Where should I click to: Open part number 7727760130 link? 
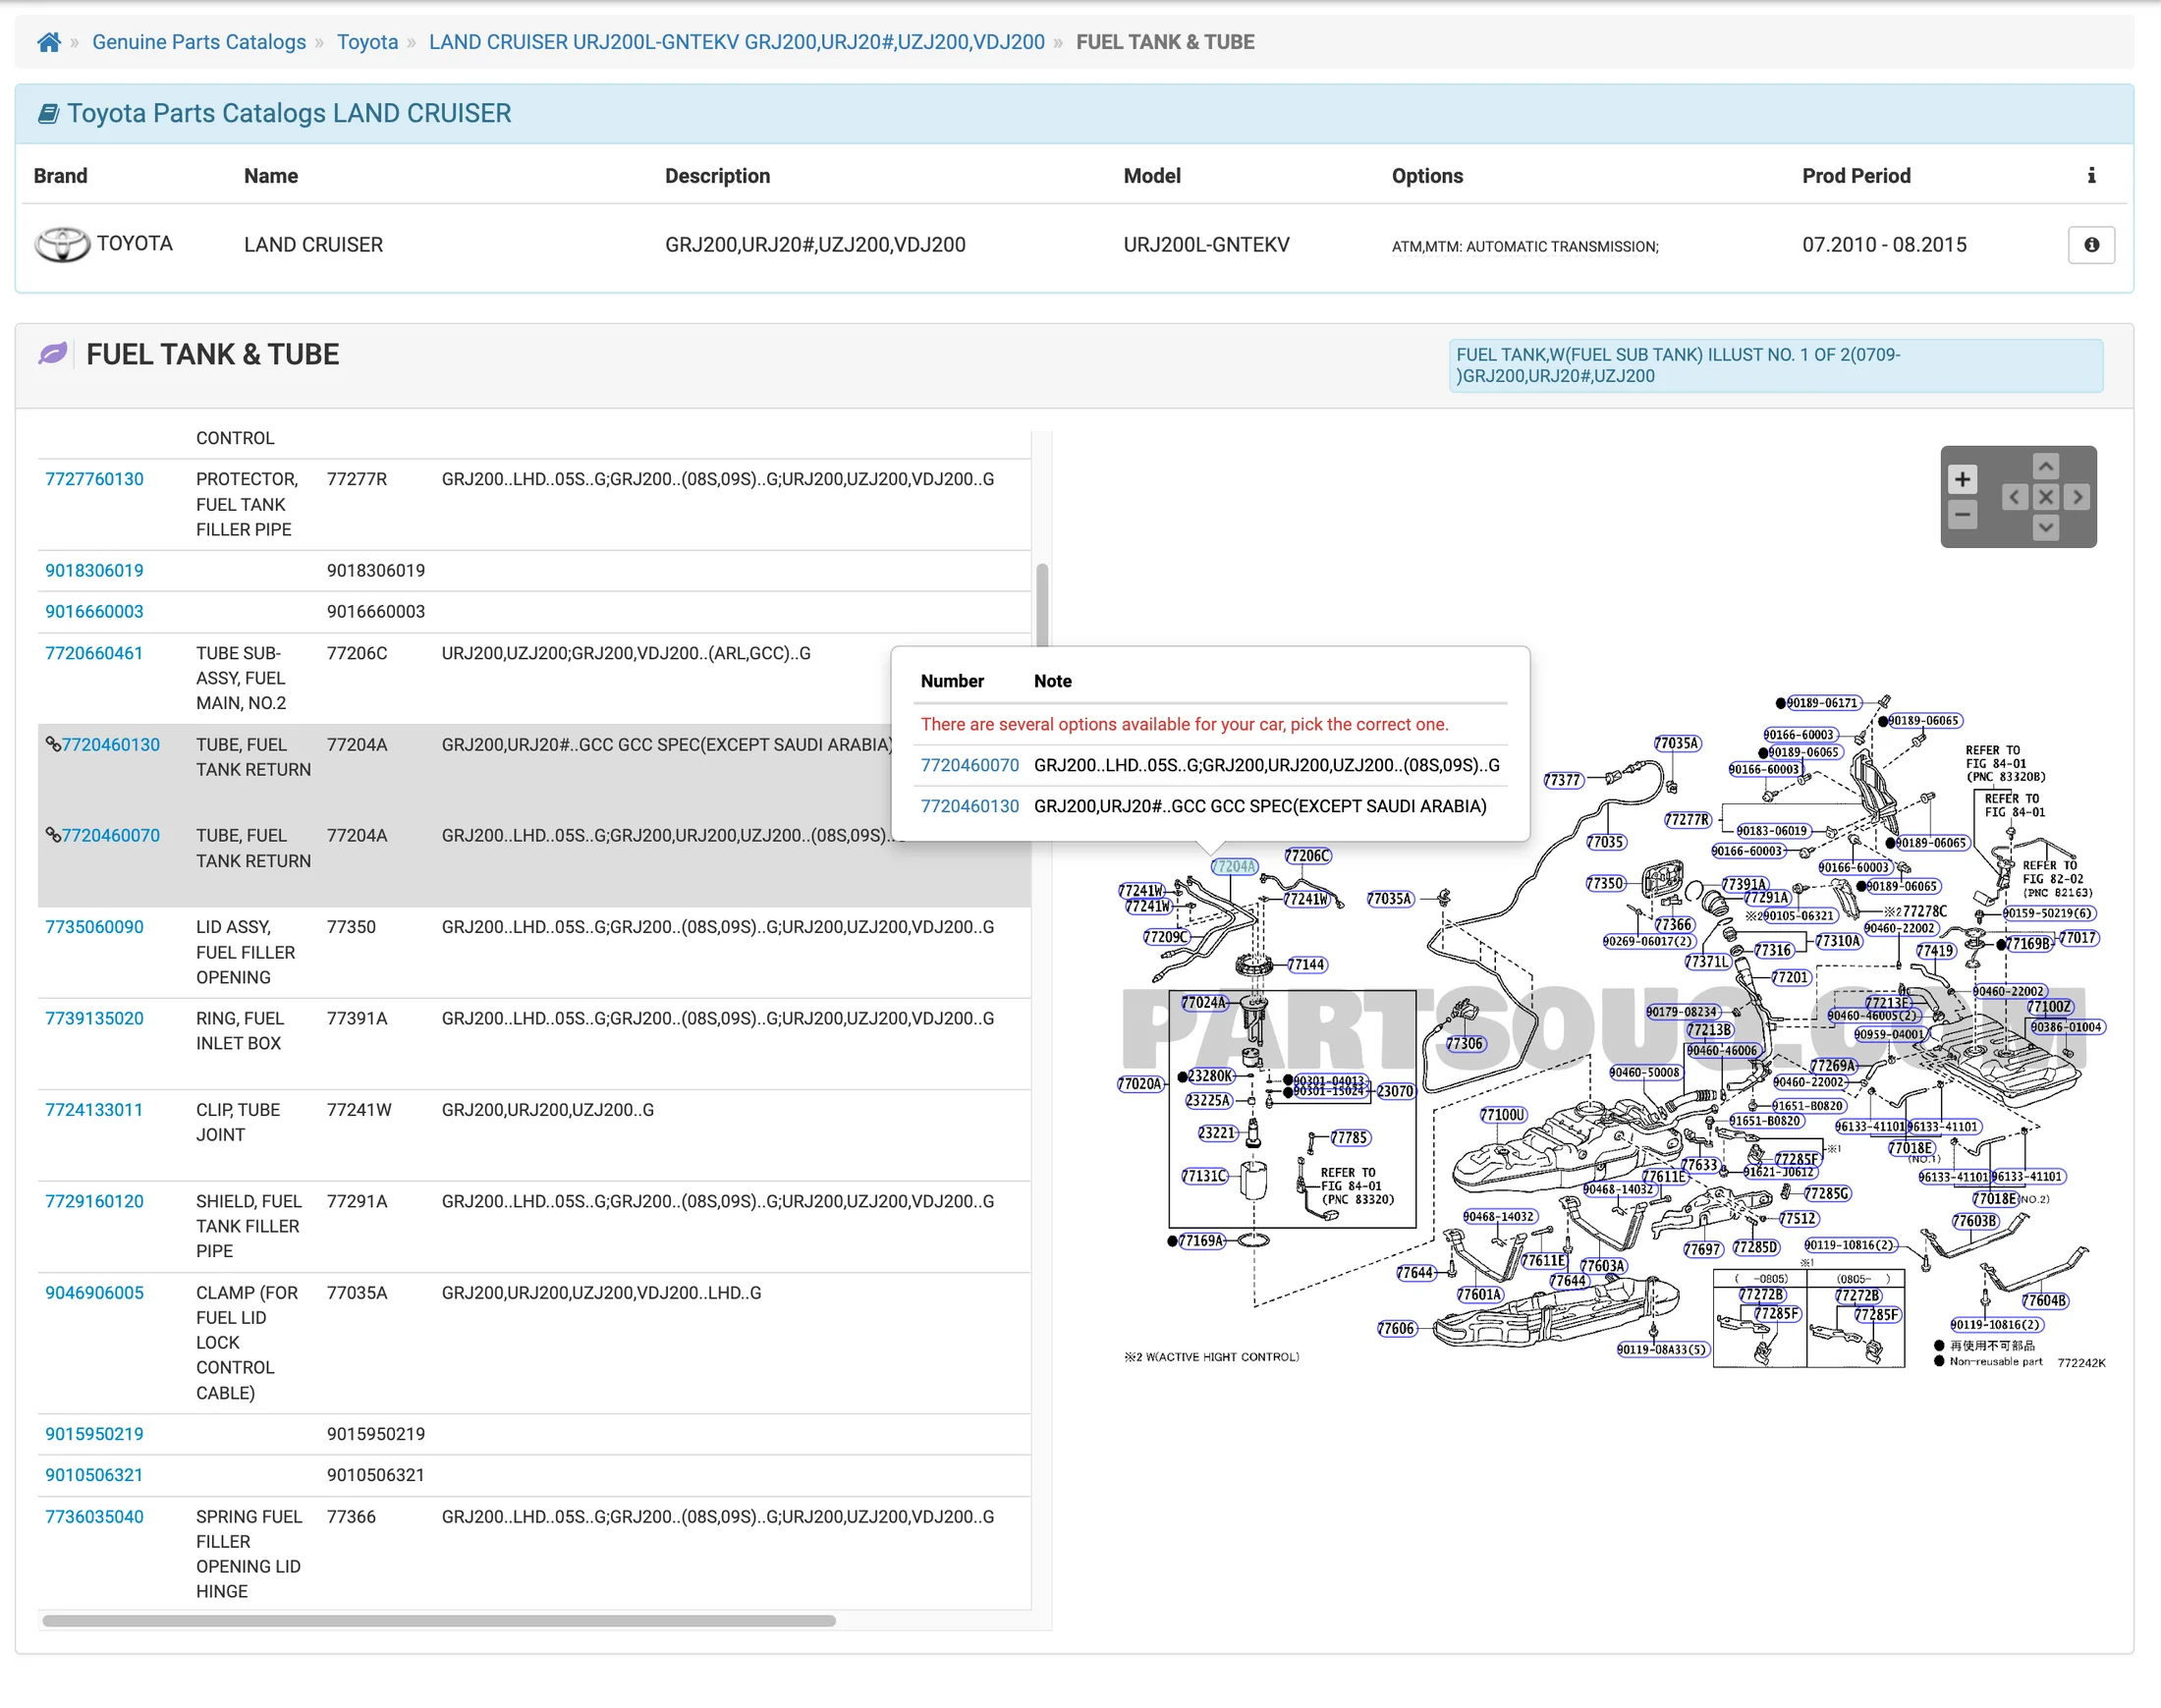(x=94, y=479)
